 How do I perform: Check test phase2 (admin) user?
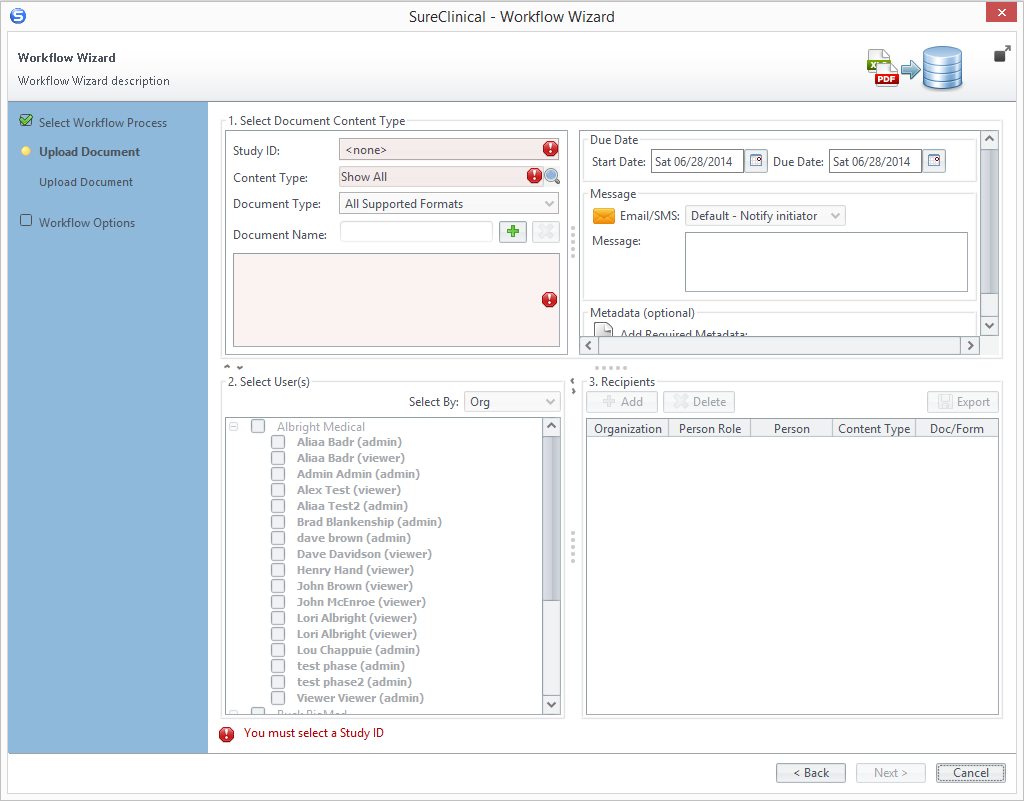(278, 682)
